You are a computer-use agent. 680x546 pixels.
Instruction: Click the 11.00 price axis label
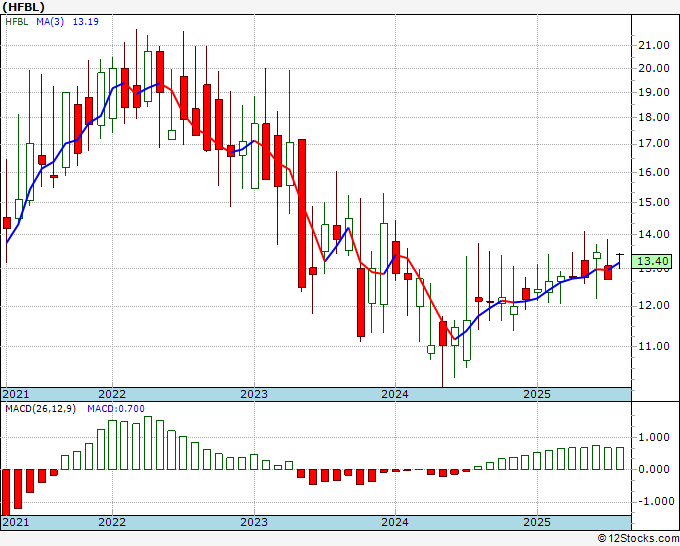(654, 346)
